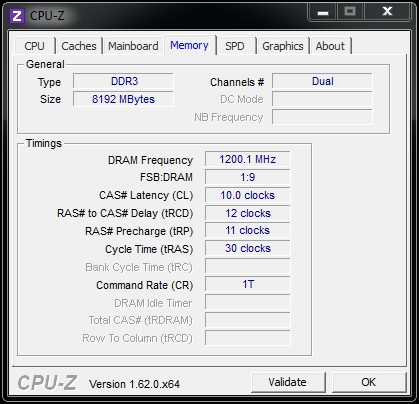Go to the Mainboard tab

pos(133,46)
